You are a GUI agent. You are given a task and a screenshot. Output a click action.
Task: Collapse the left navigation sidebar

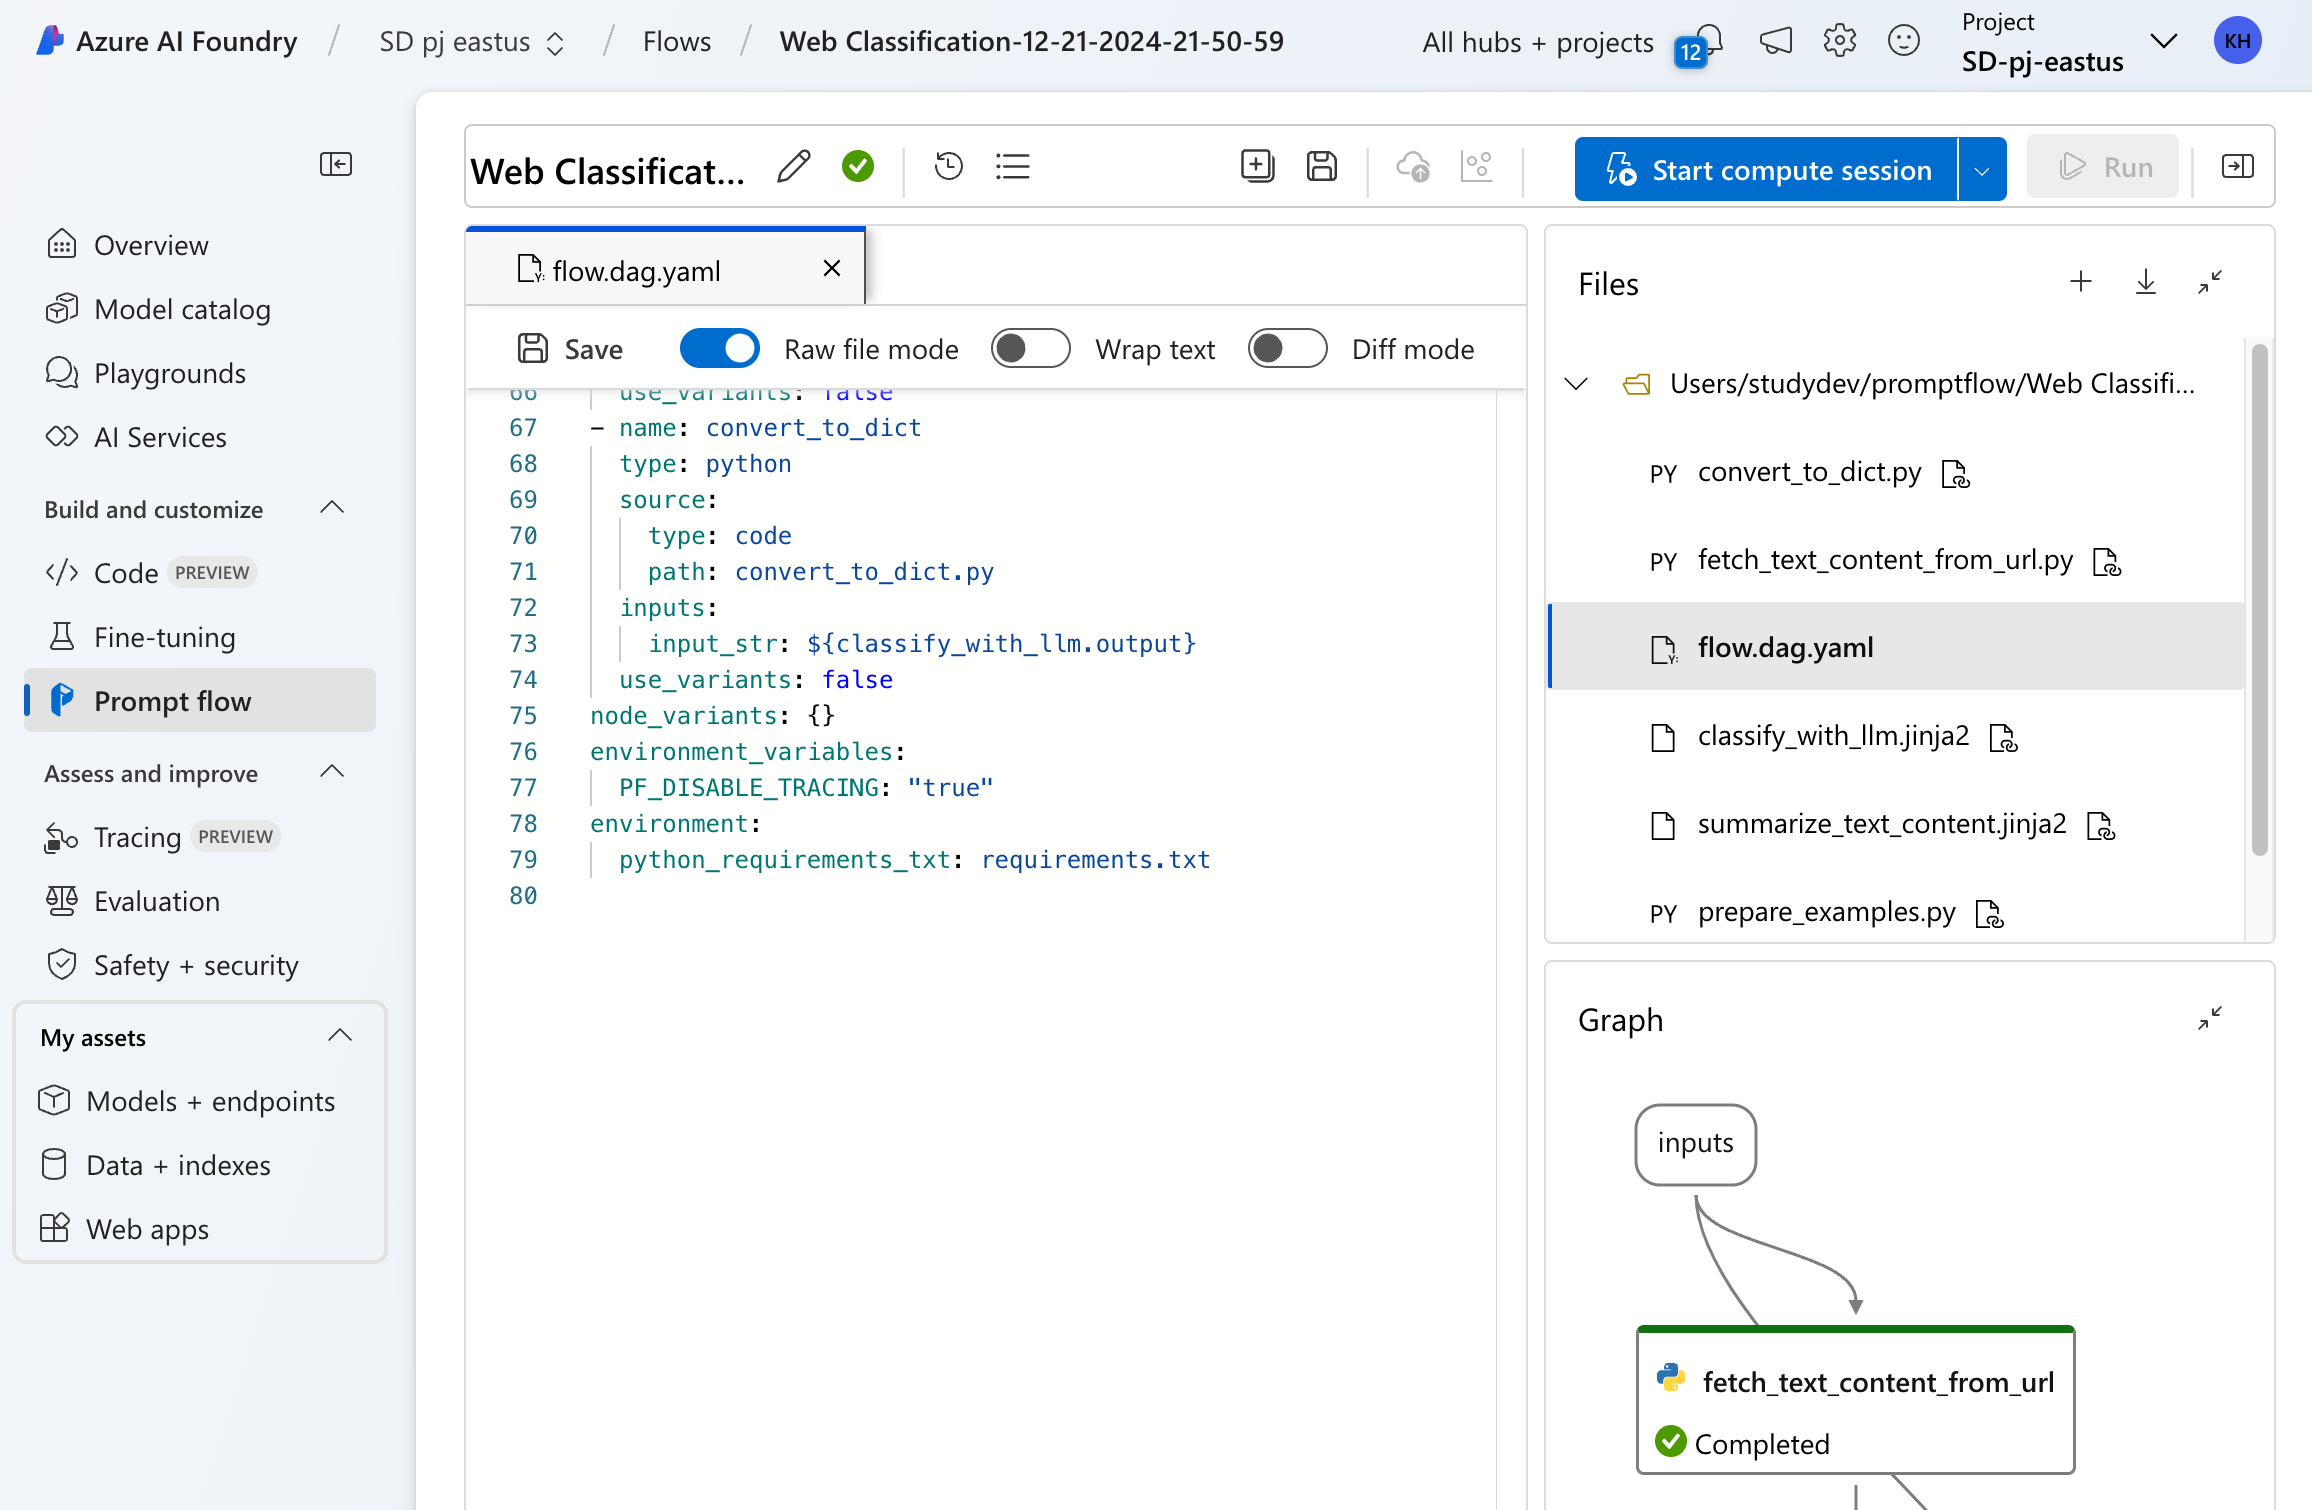coord(336,164)
